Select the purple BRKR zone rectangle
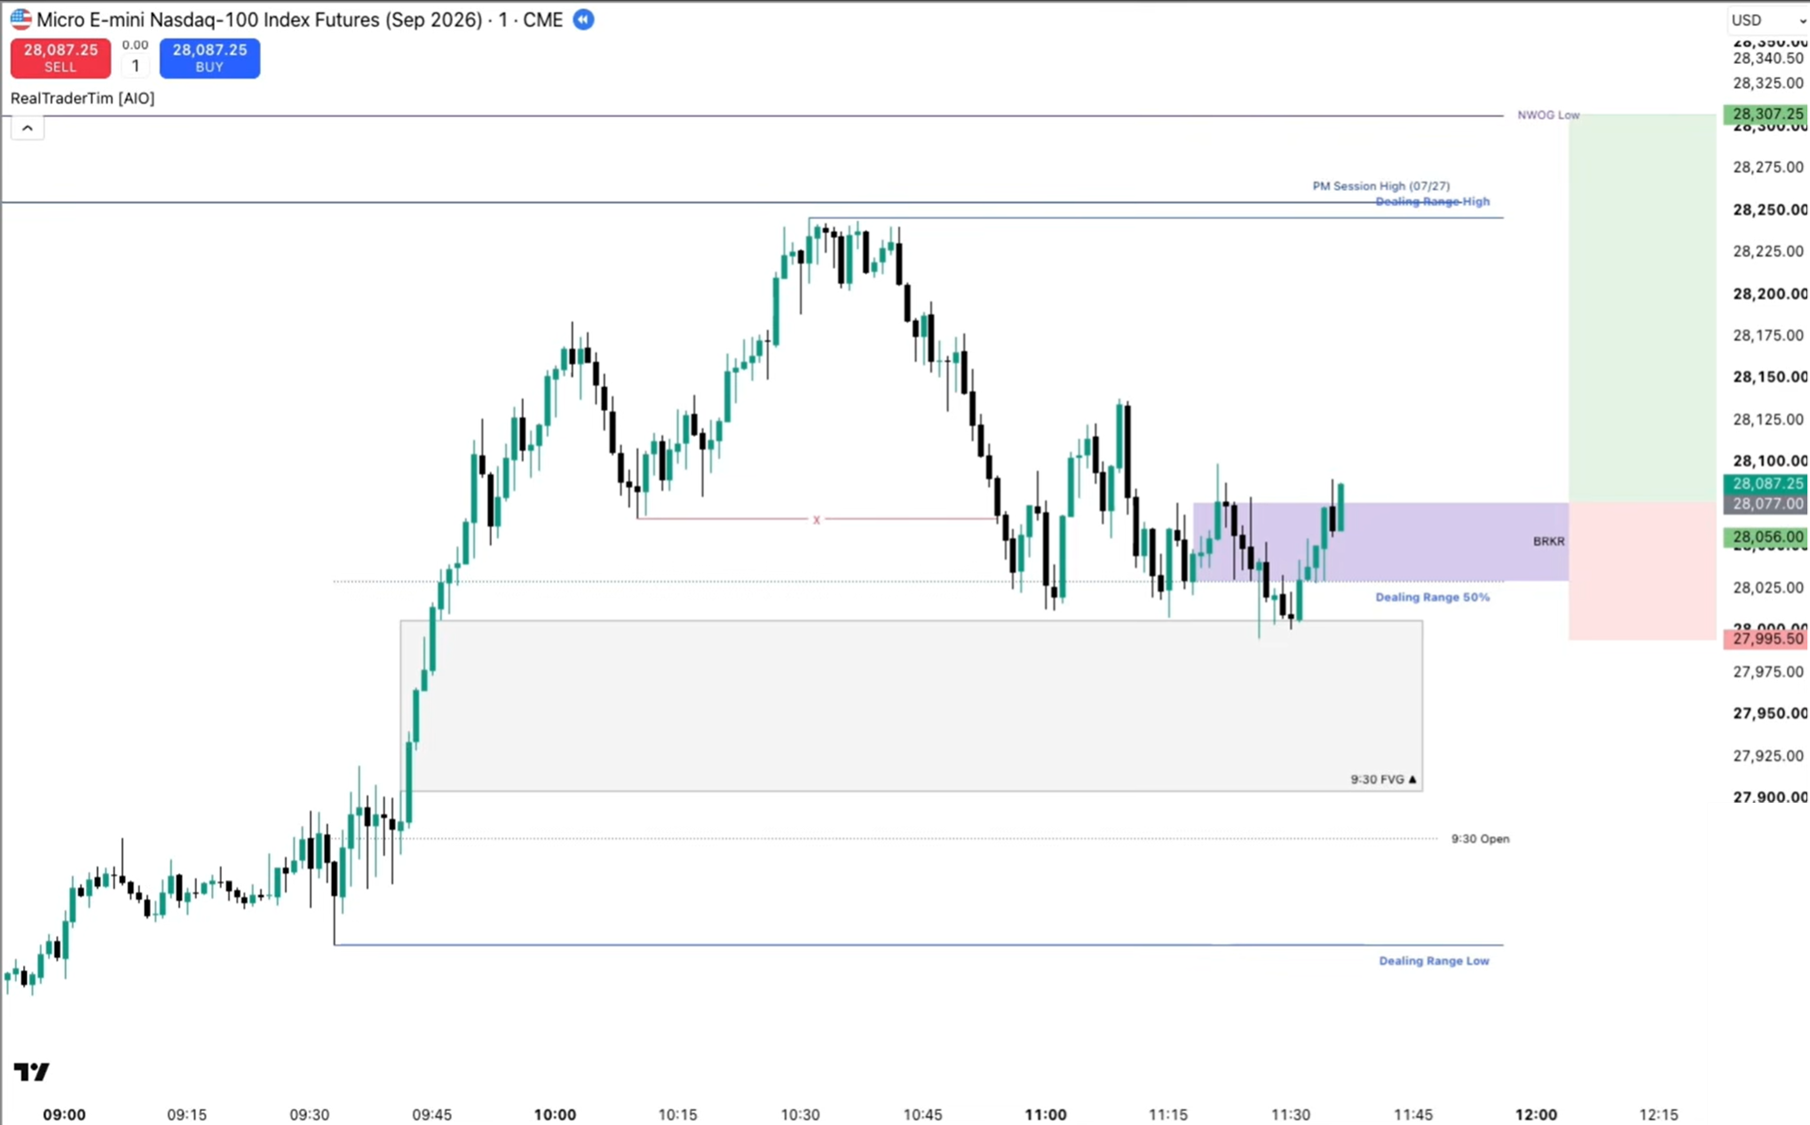The image size is (1810, 1125). pos(1380,542)
